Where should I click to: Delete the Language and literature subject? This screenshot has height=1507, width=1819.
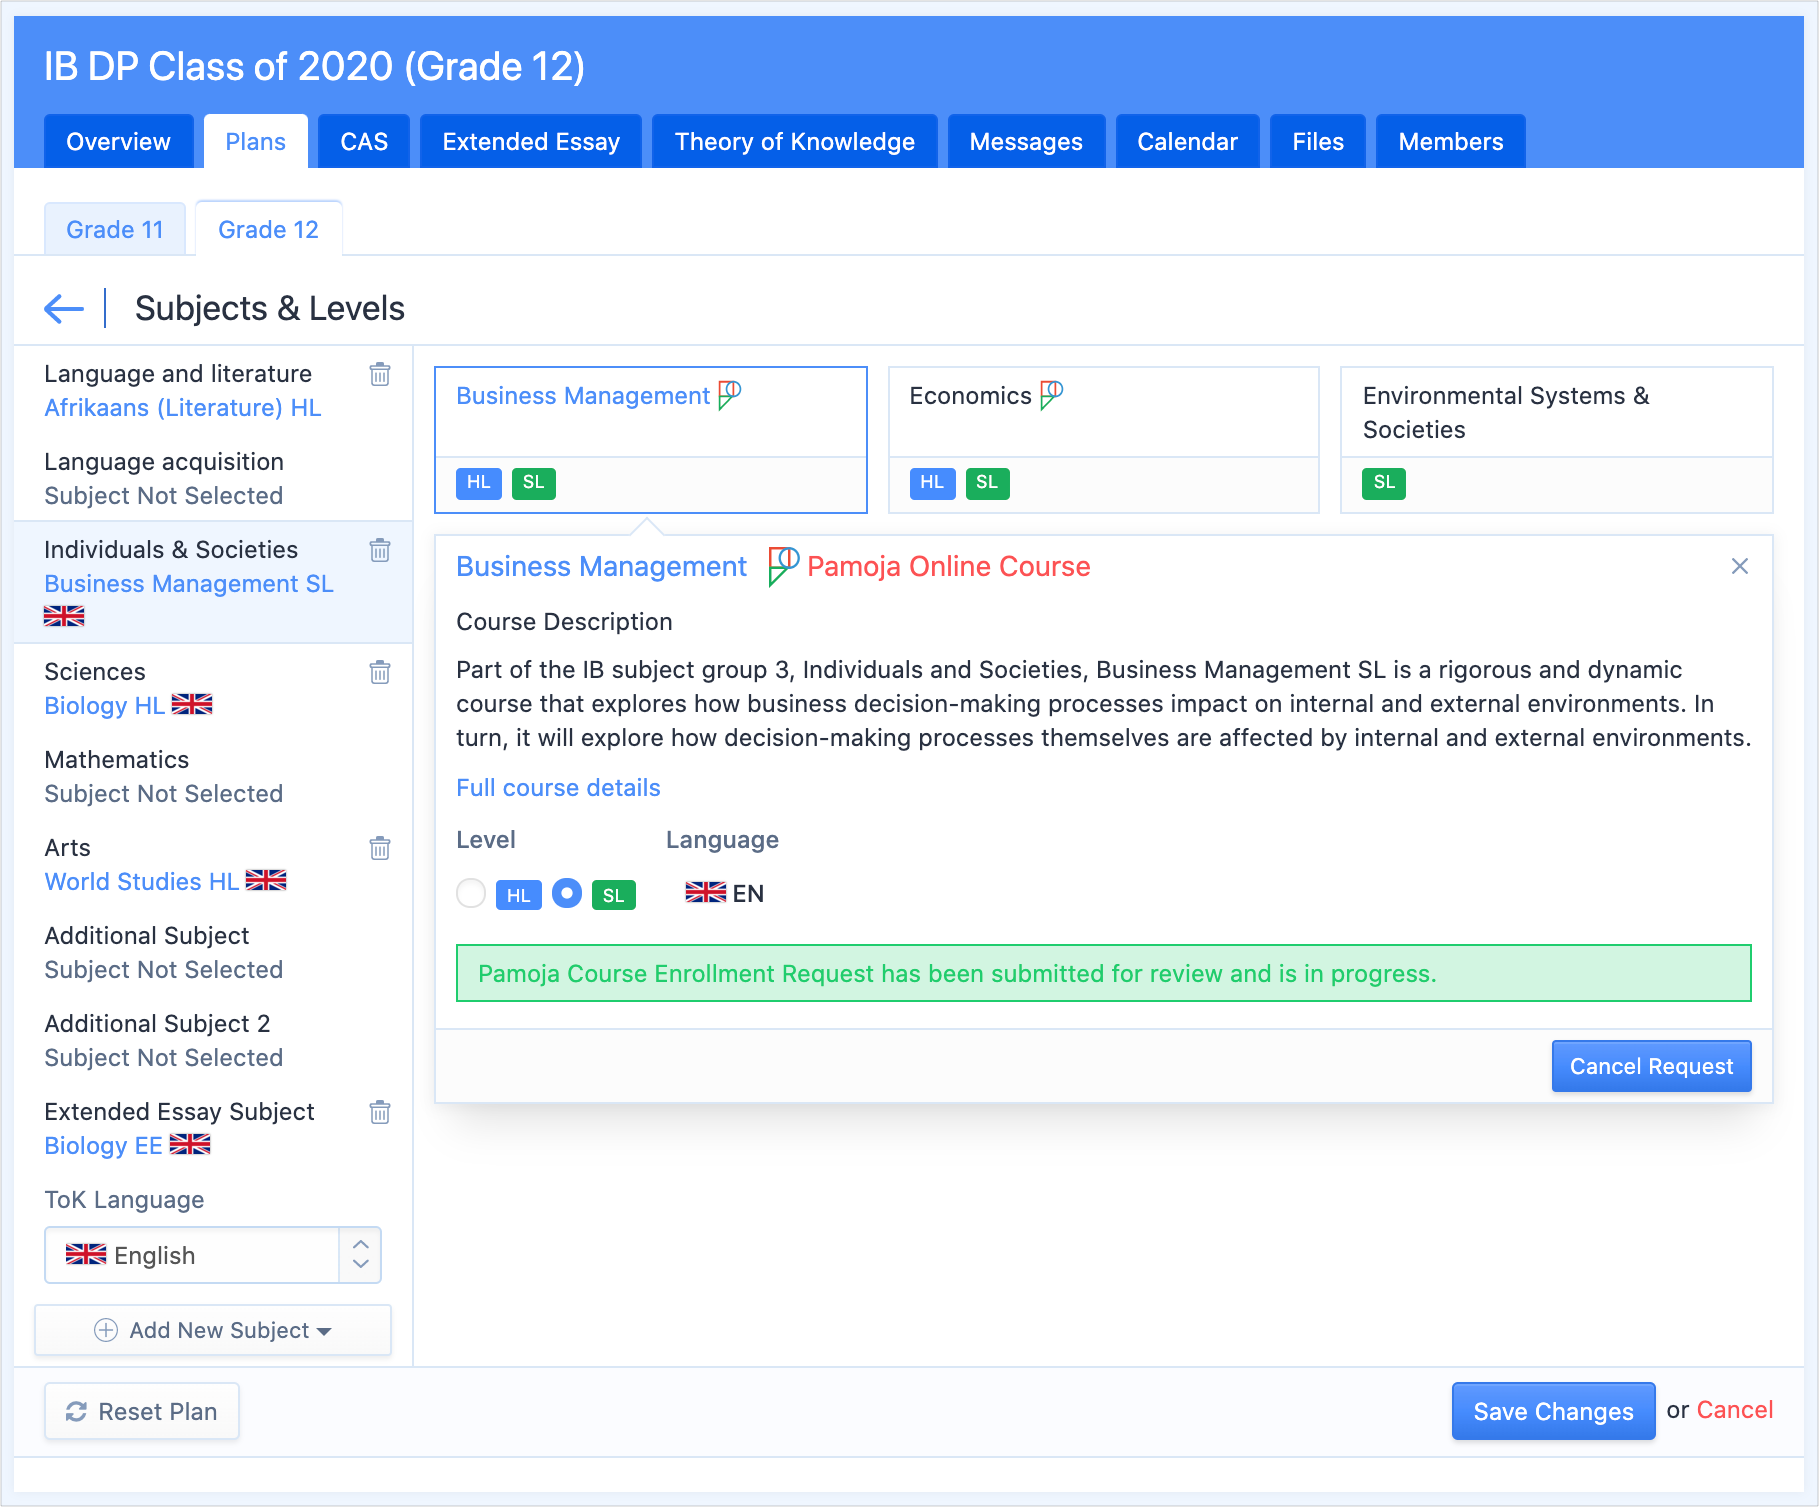pyautogui.click(x=380, y=374)
